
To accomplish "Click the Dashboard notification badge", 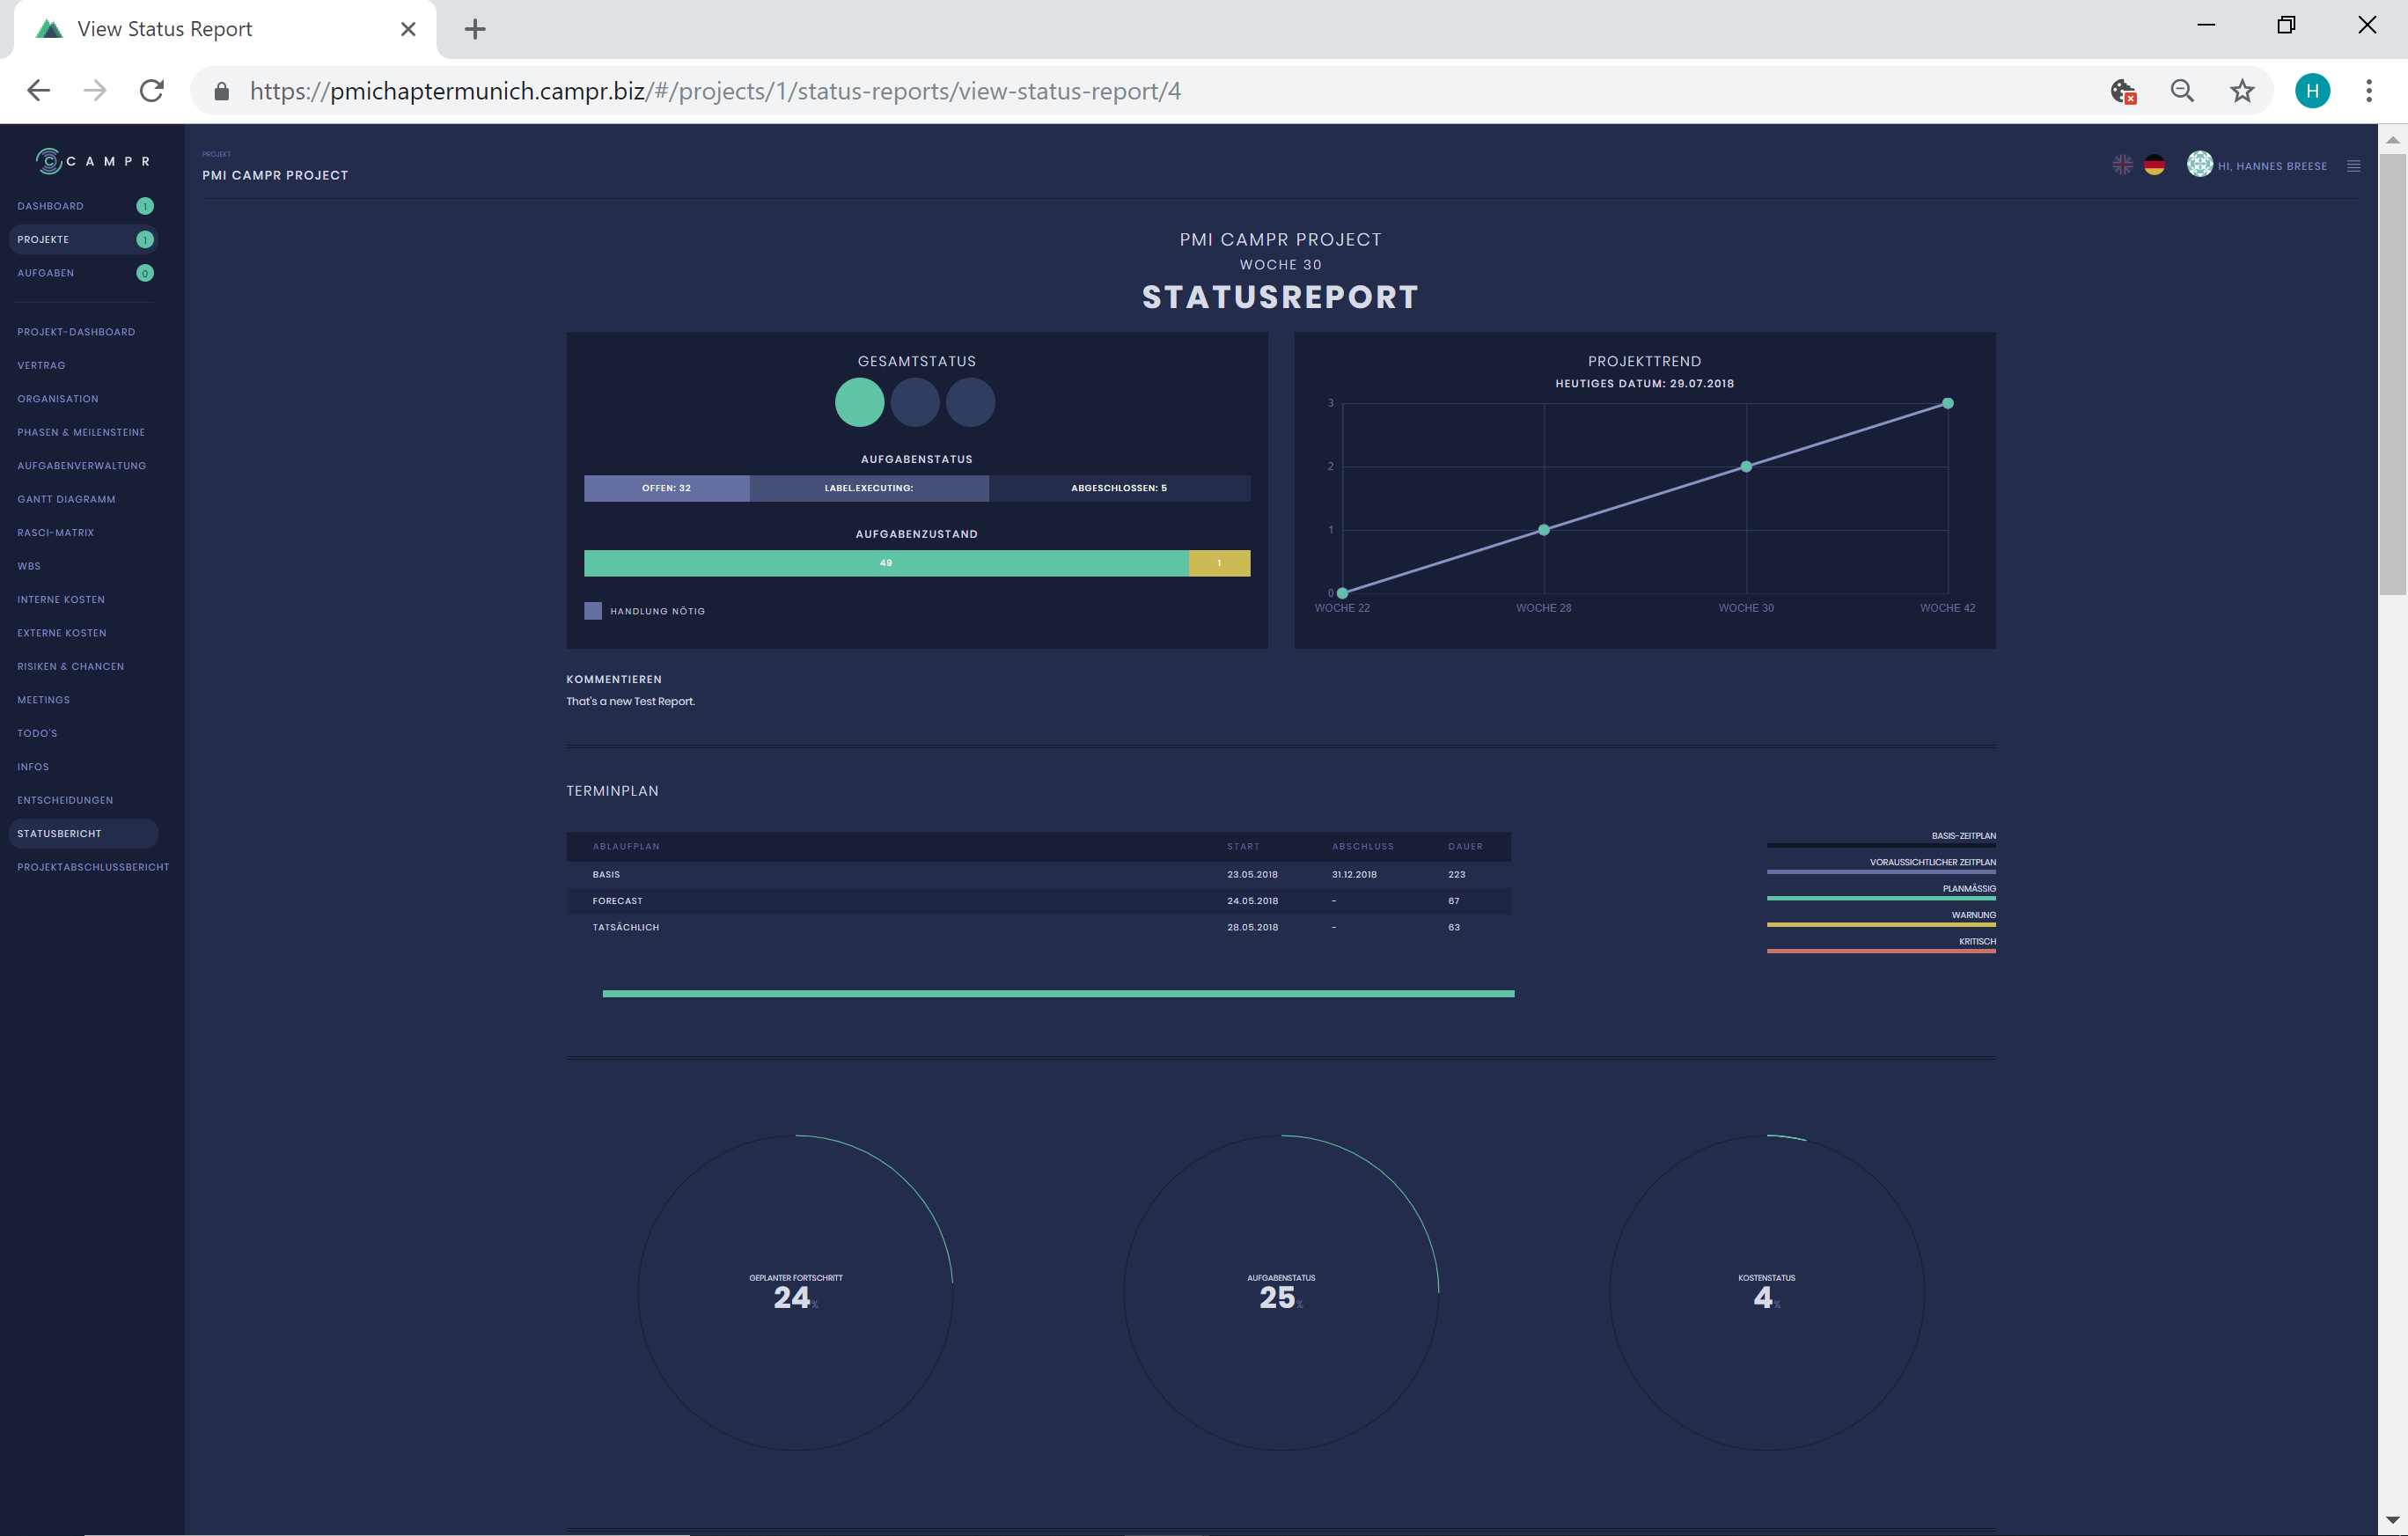I will pyautogui.click(x=145, y=206).
